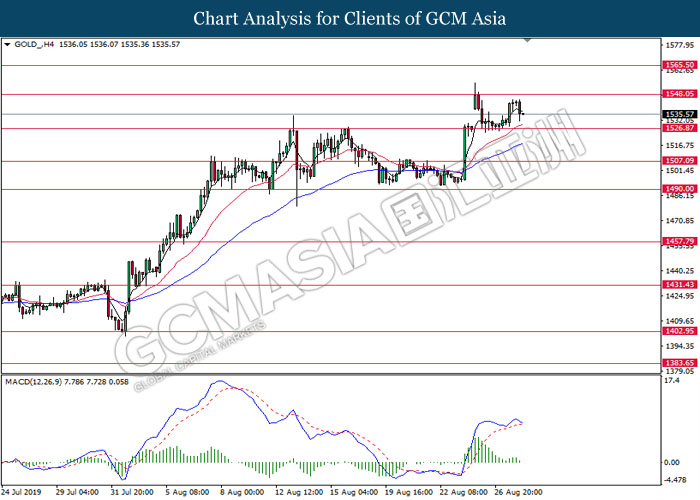This screenshot has height=500, width=700.
Task: Click the 1409.65 price axis value
Action: point(679,321)
